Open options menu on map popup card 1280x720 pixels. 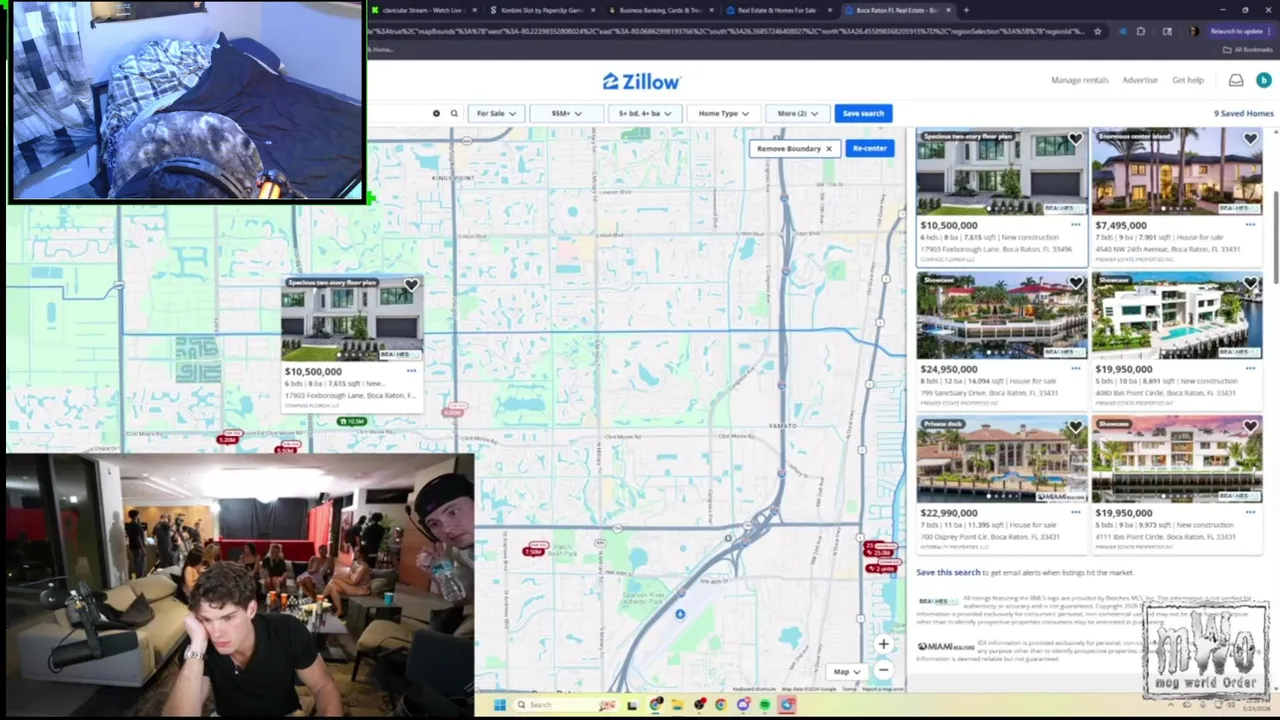[x=411, y=371]
